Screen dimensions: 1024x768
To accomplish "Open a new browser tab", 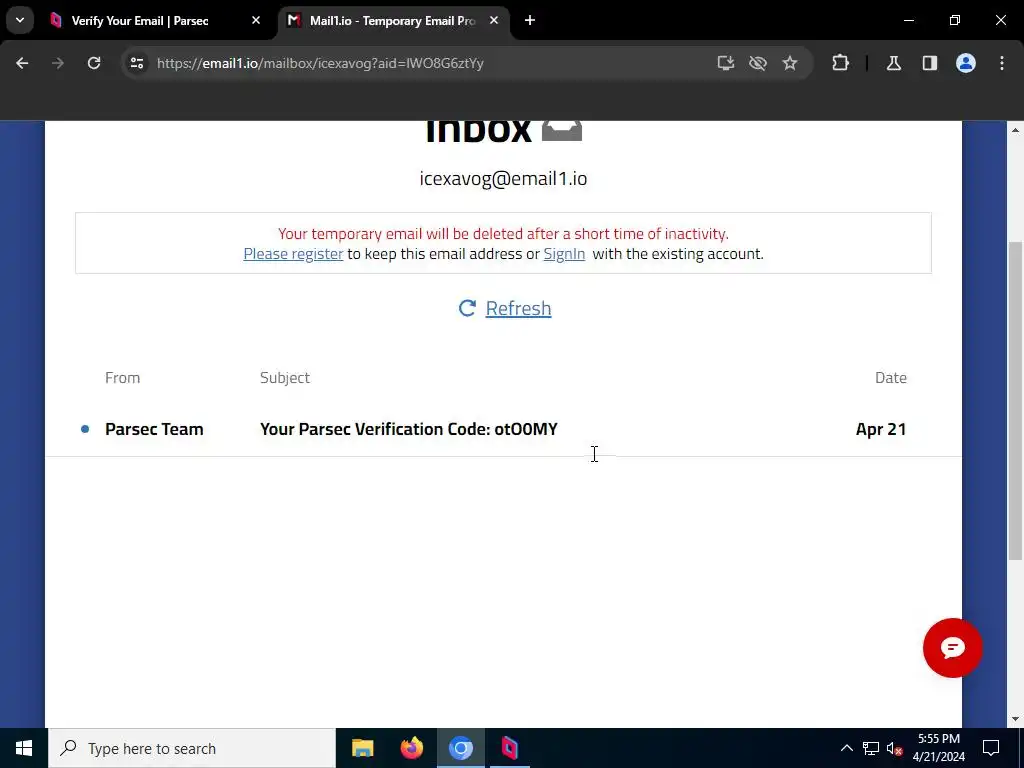I will (530, 21).
